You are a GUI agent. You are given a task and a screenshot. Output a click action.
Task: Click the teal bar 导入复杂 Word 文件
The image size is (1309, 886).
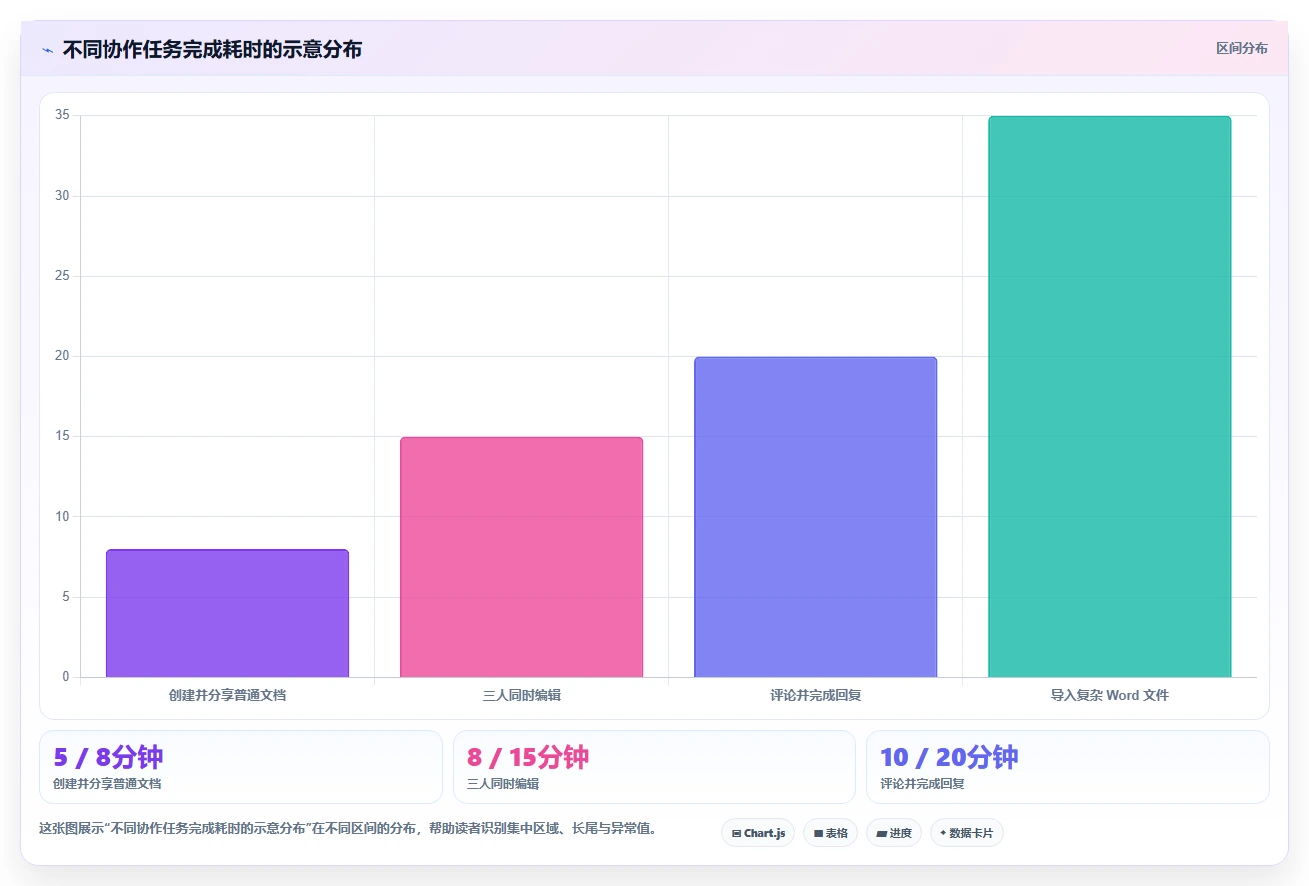pos(1109,396)
